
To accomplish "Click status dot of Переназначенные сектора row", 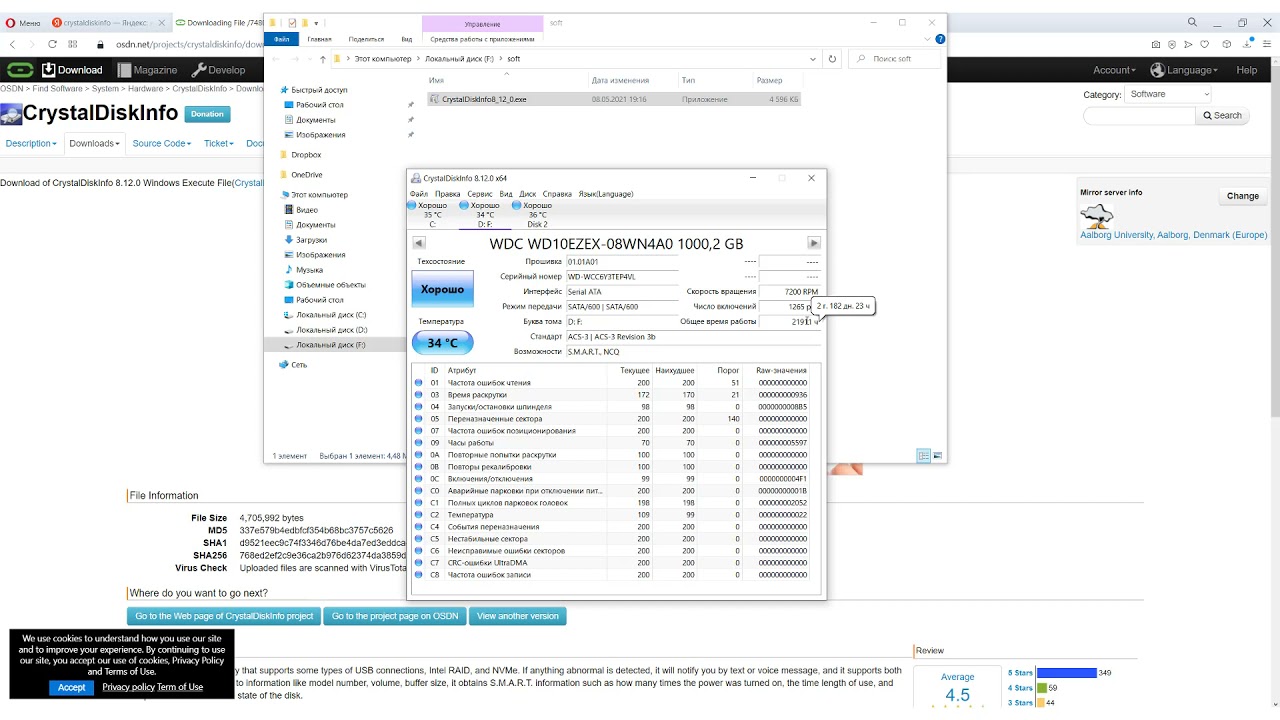I will 419,419.
